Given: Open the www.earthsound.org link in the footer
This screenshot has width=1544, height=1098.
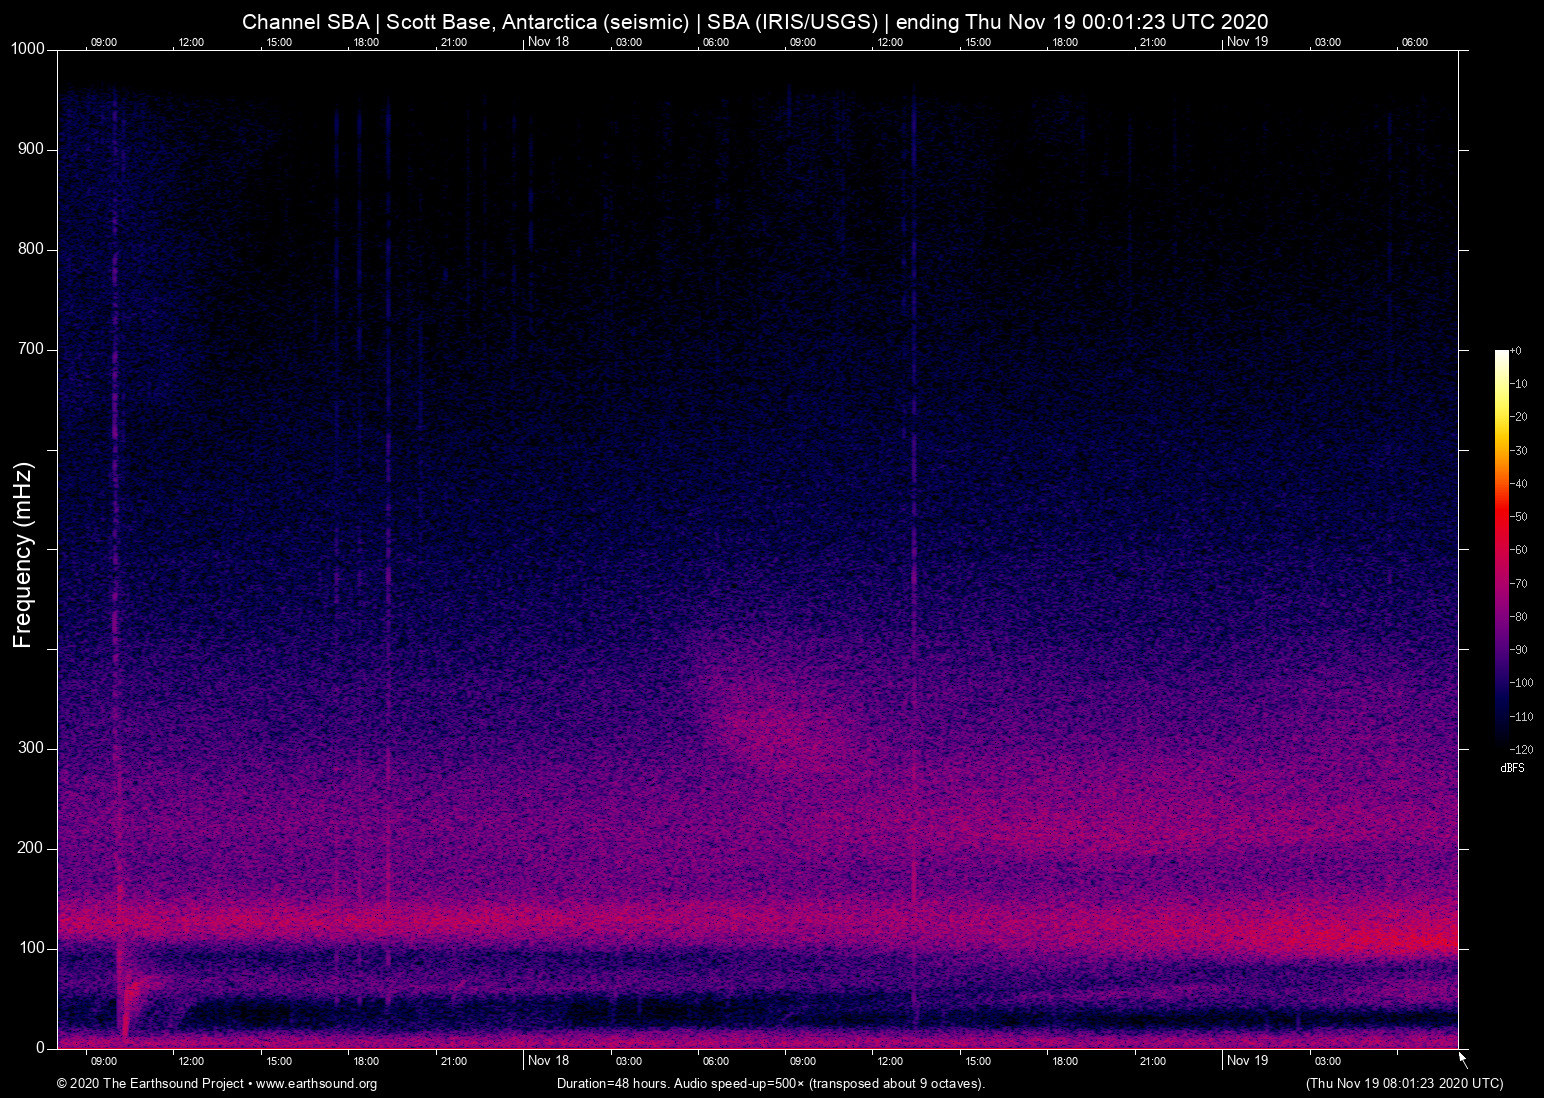Looking at the screenshot, I should click(x=316, y=1083).
